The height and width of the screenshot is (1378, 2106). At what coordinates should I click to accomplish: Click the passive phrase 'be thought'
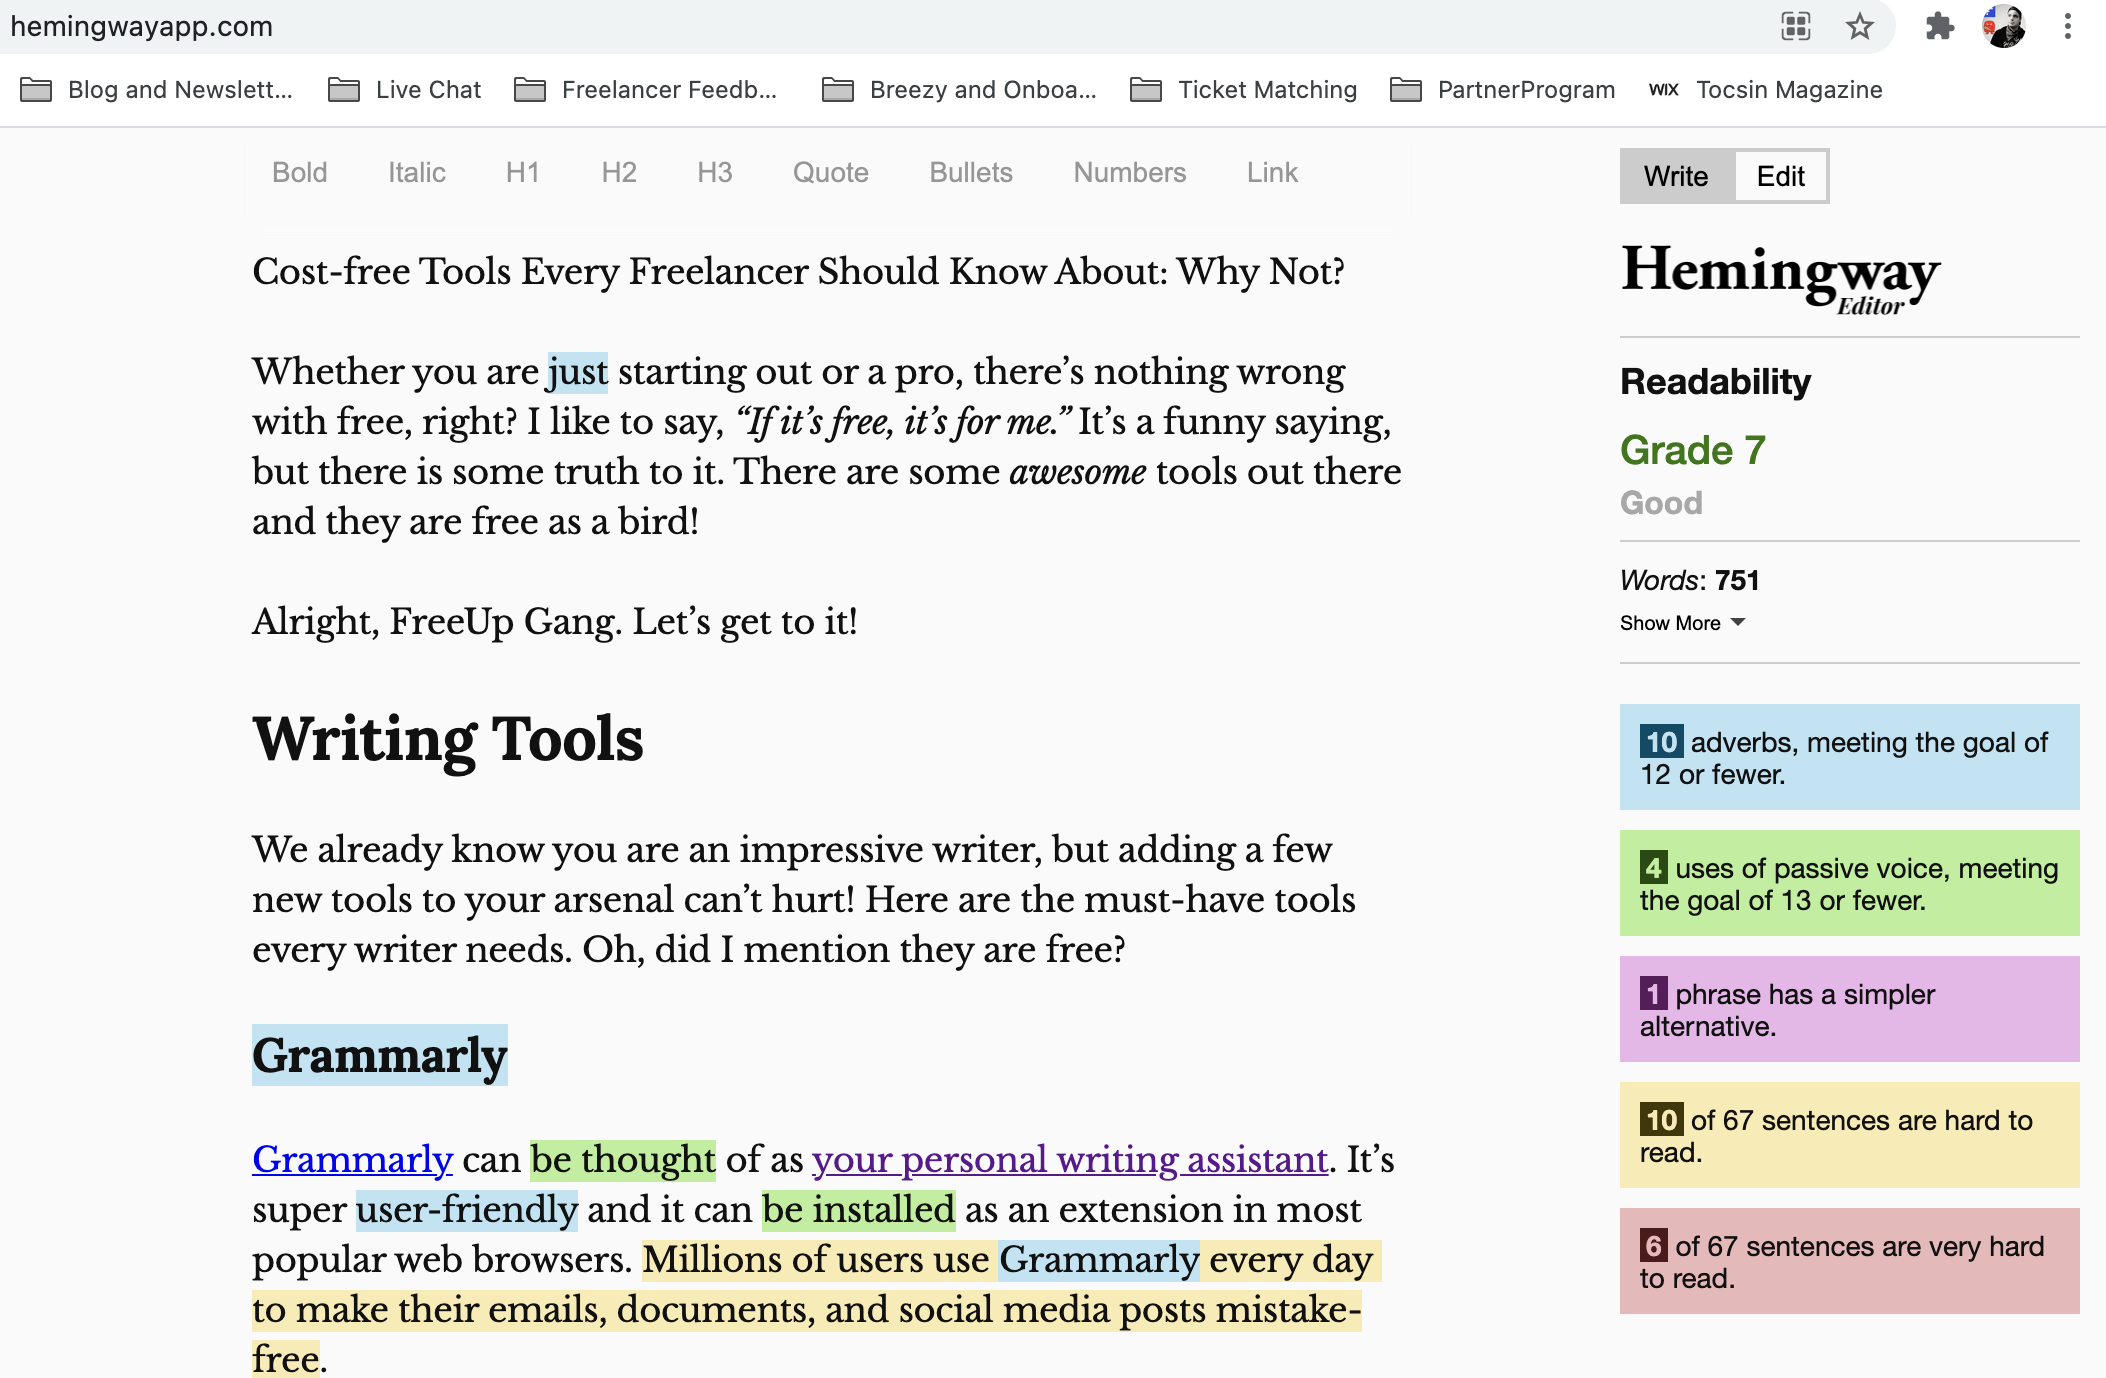(623, 1159)
